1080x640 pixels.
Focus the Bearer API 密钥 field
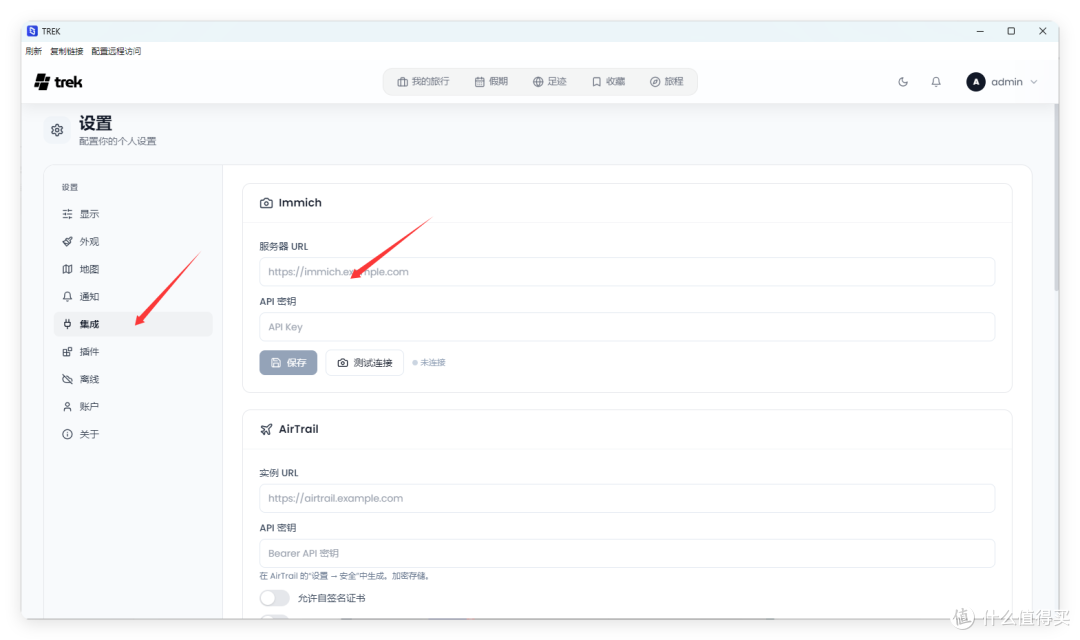pos(627,553)
